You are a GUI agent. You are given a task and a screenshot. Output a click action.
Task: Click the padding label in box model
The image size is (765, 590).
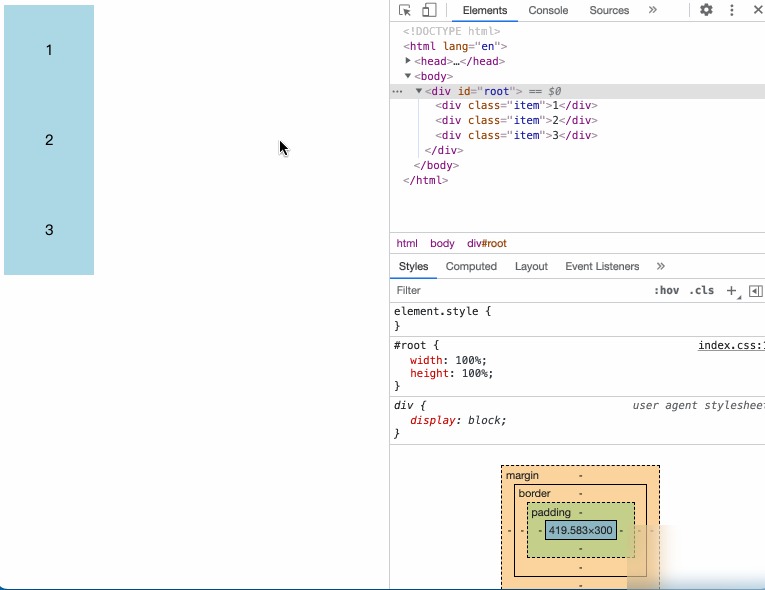(551, 512)
